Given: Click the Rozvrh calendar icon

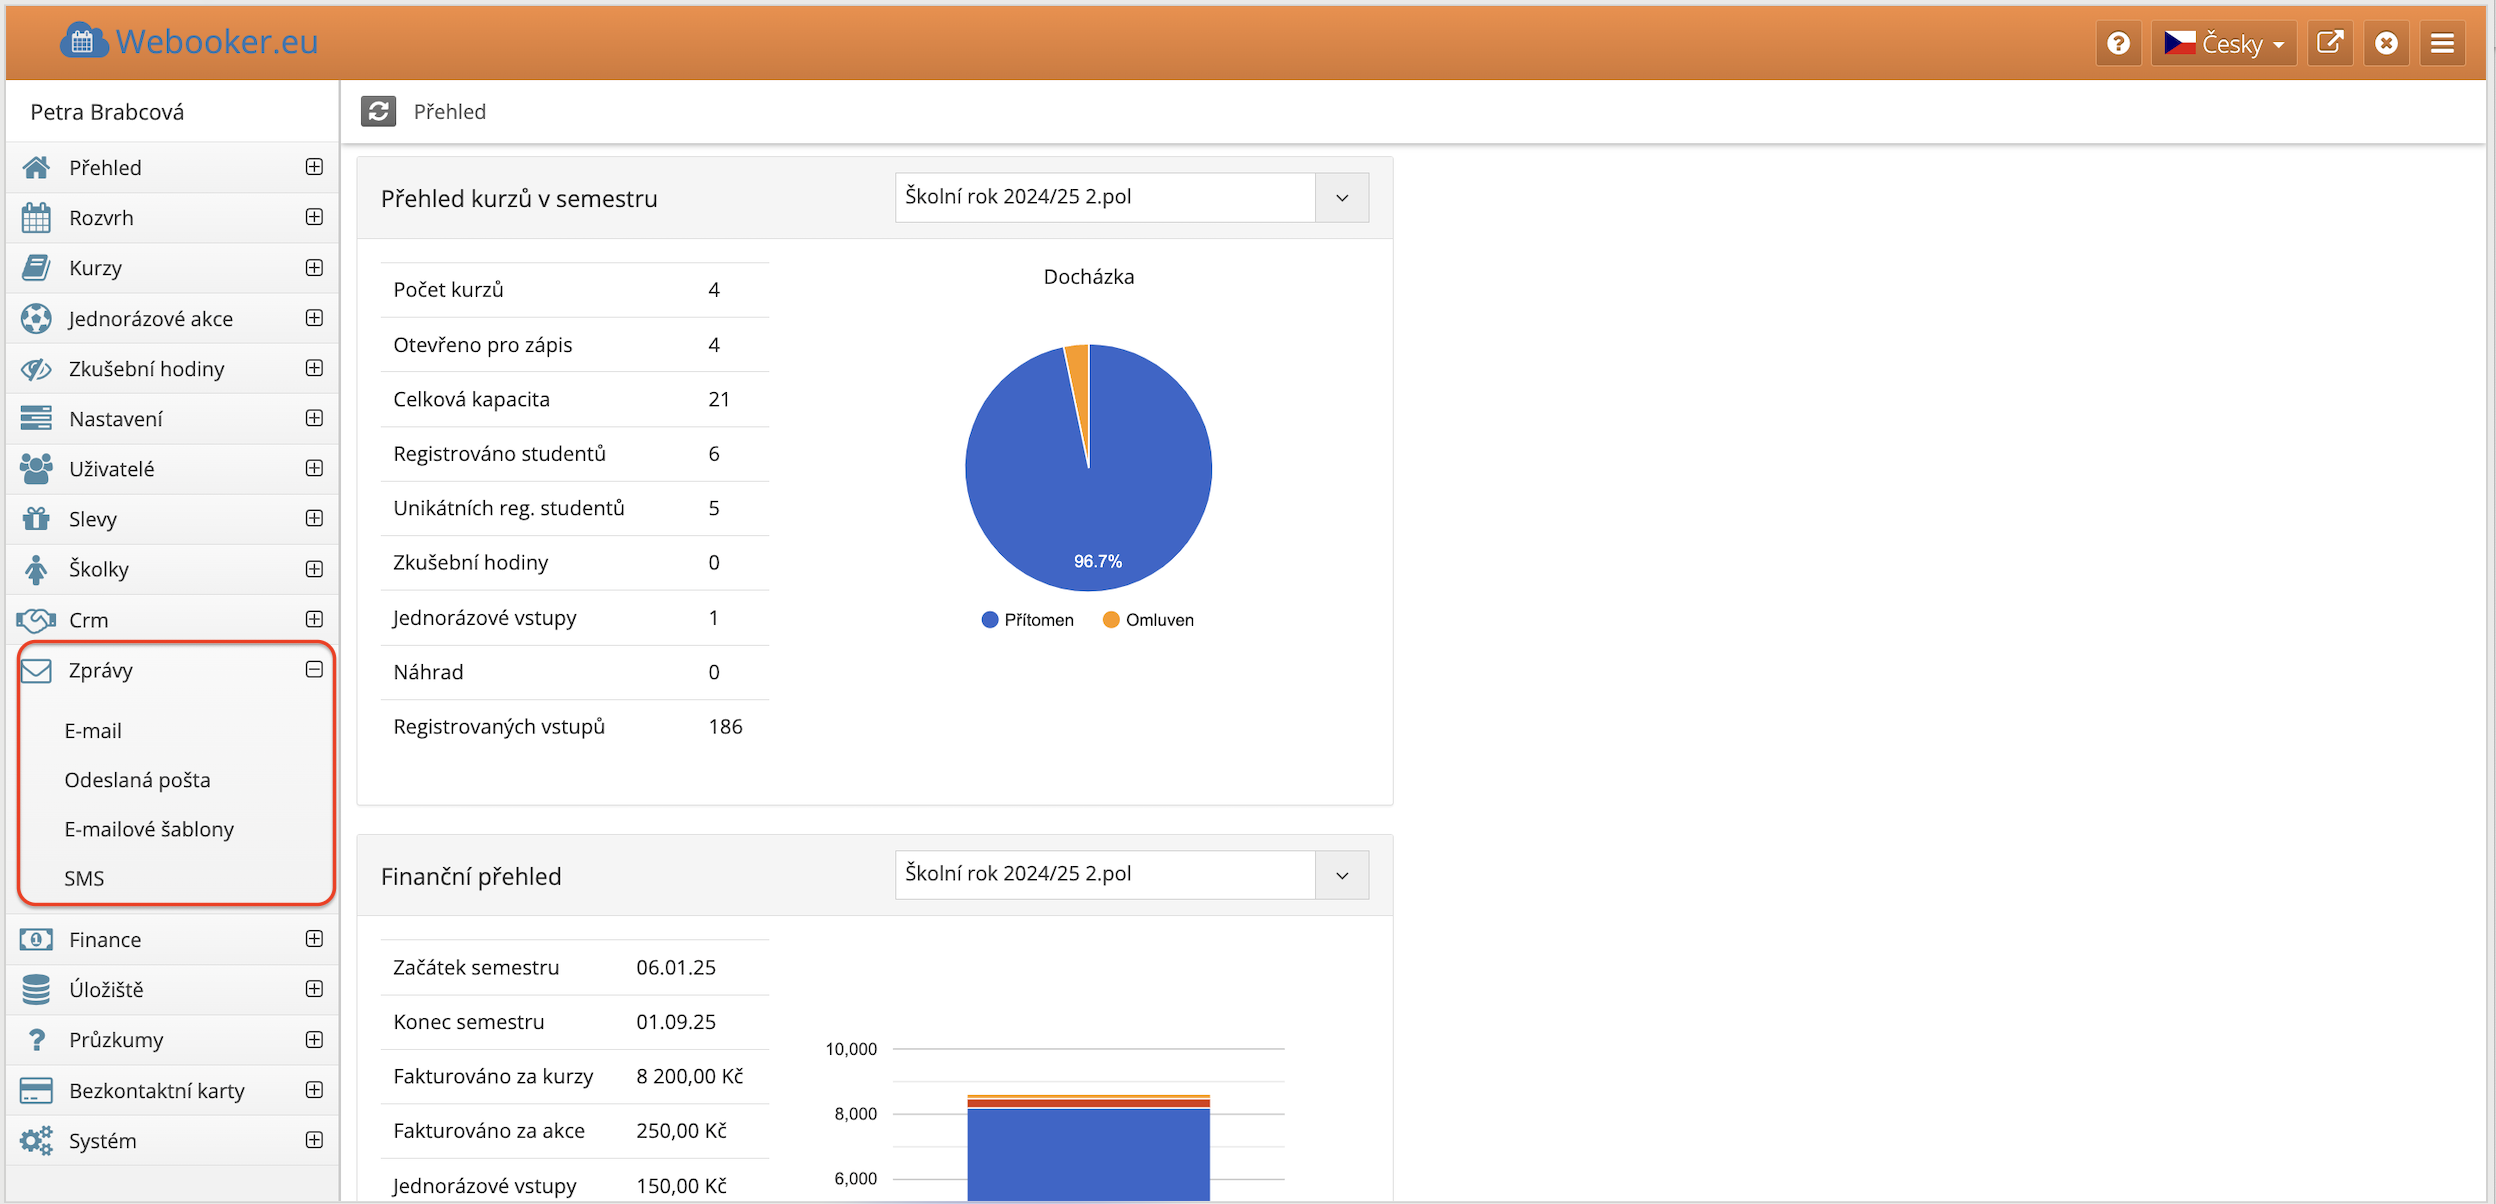Looking at the screenshot, I should 36,218.
